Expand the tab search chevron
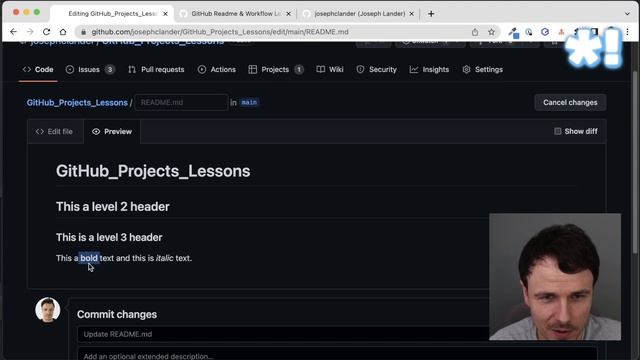Viewport: 640px width, 360px height. point(627,14)
